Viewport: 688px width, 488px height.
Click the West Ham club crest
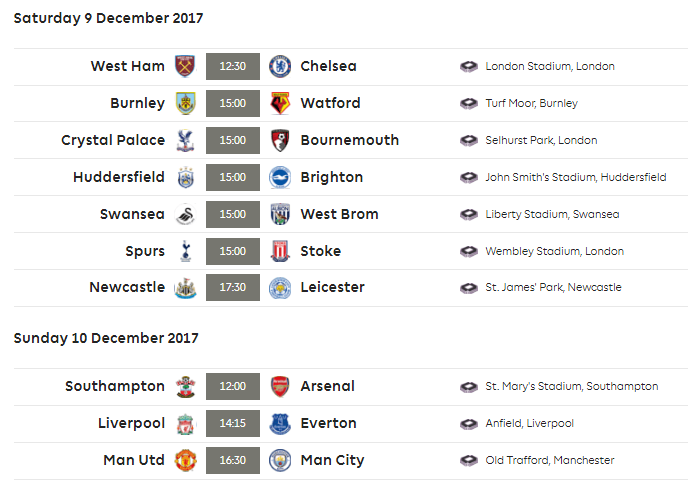click(185, 66)
